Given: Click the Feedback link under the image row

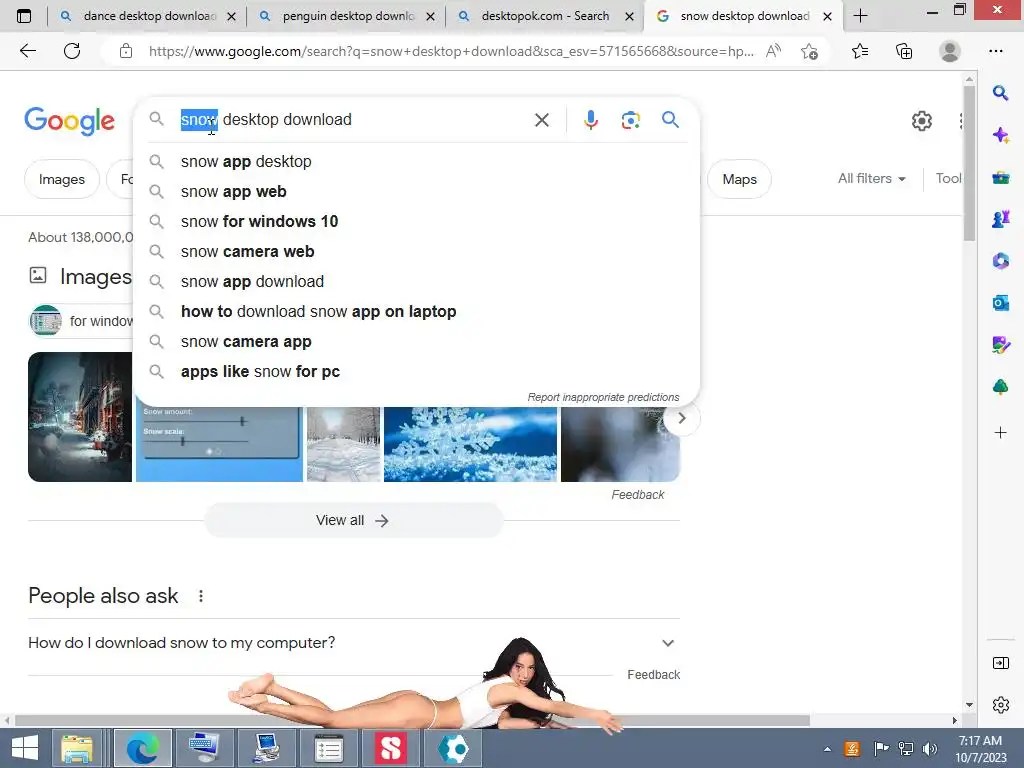Looking at the screenshot, I should [637, 495].
